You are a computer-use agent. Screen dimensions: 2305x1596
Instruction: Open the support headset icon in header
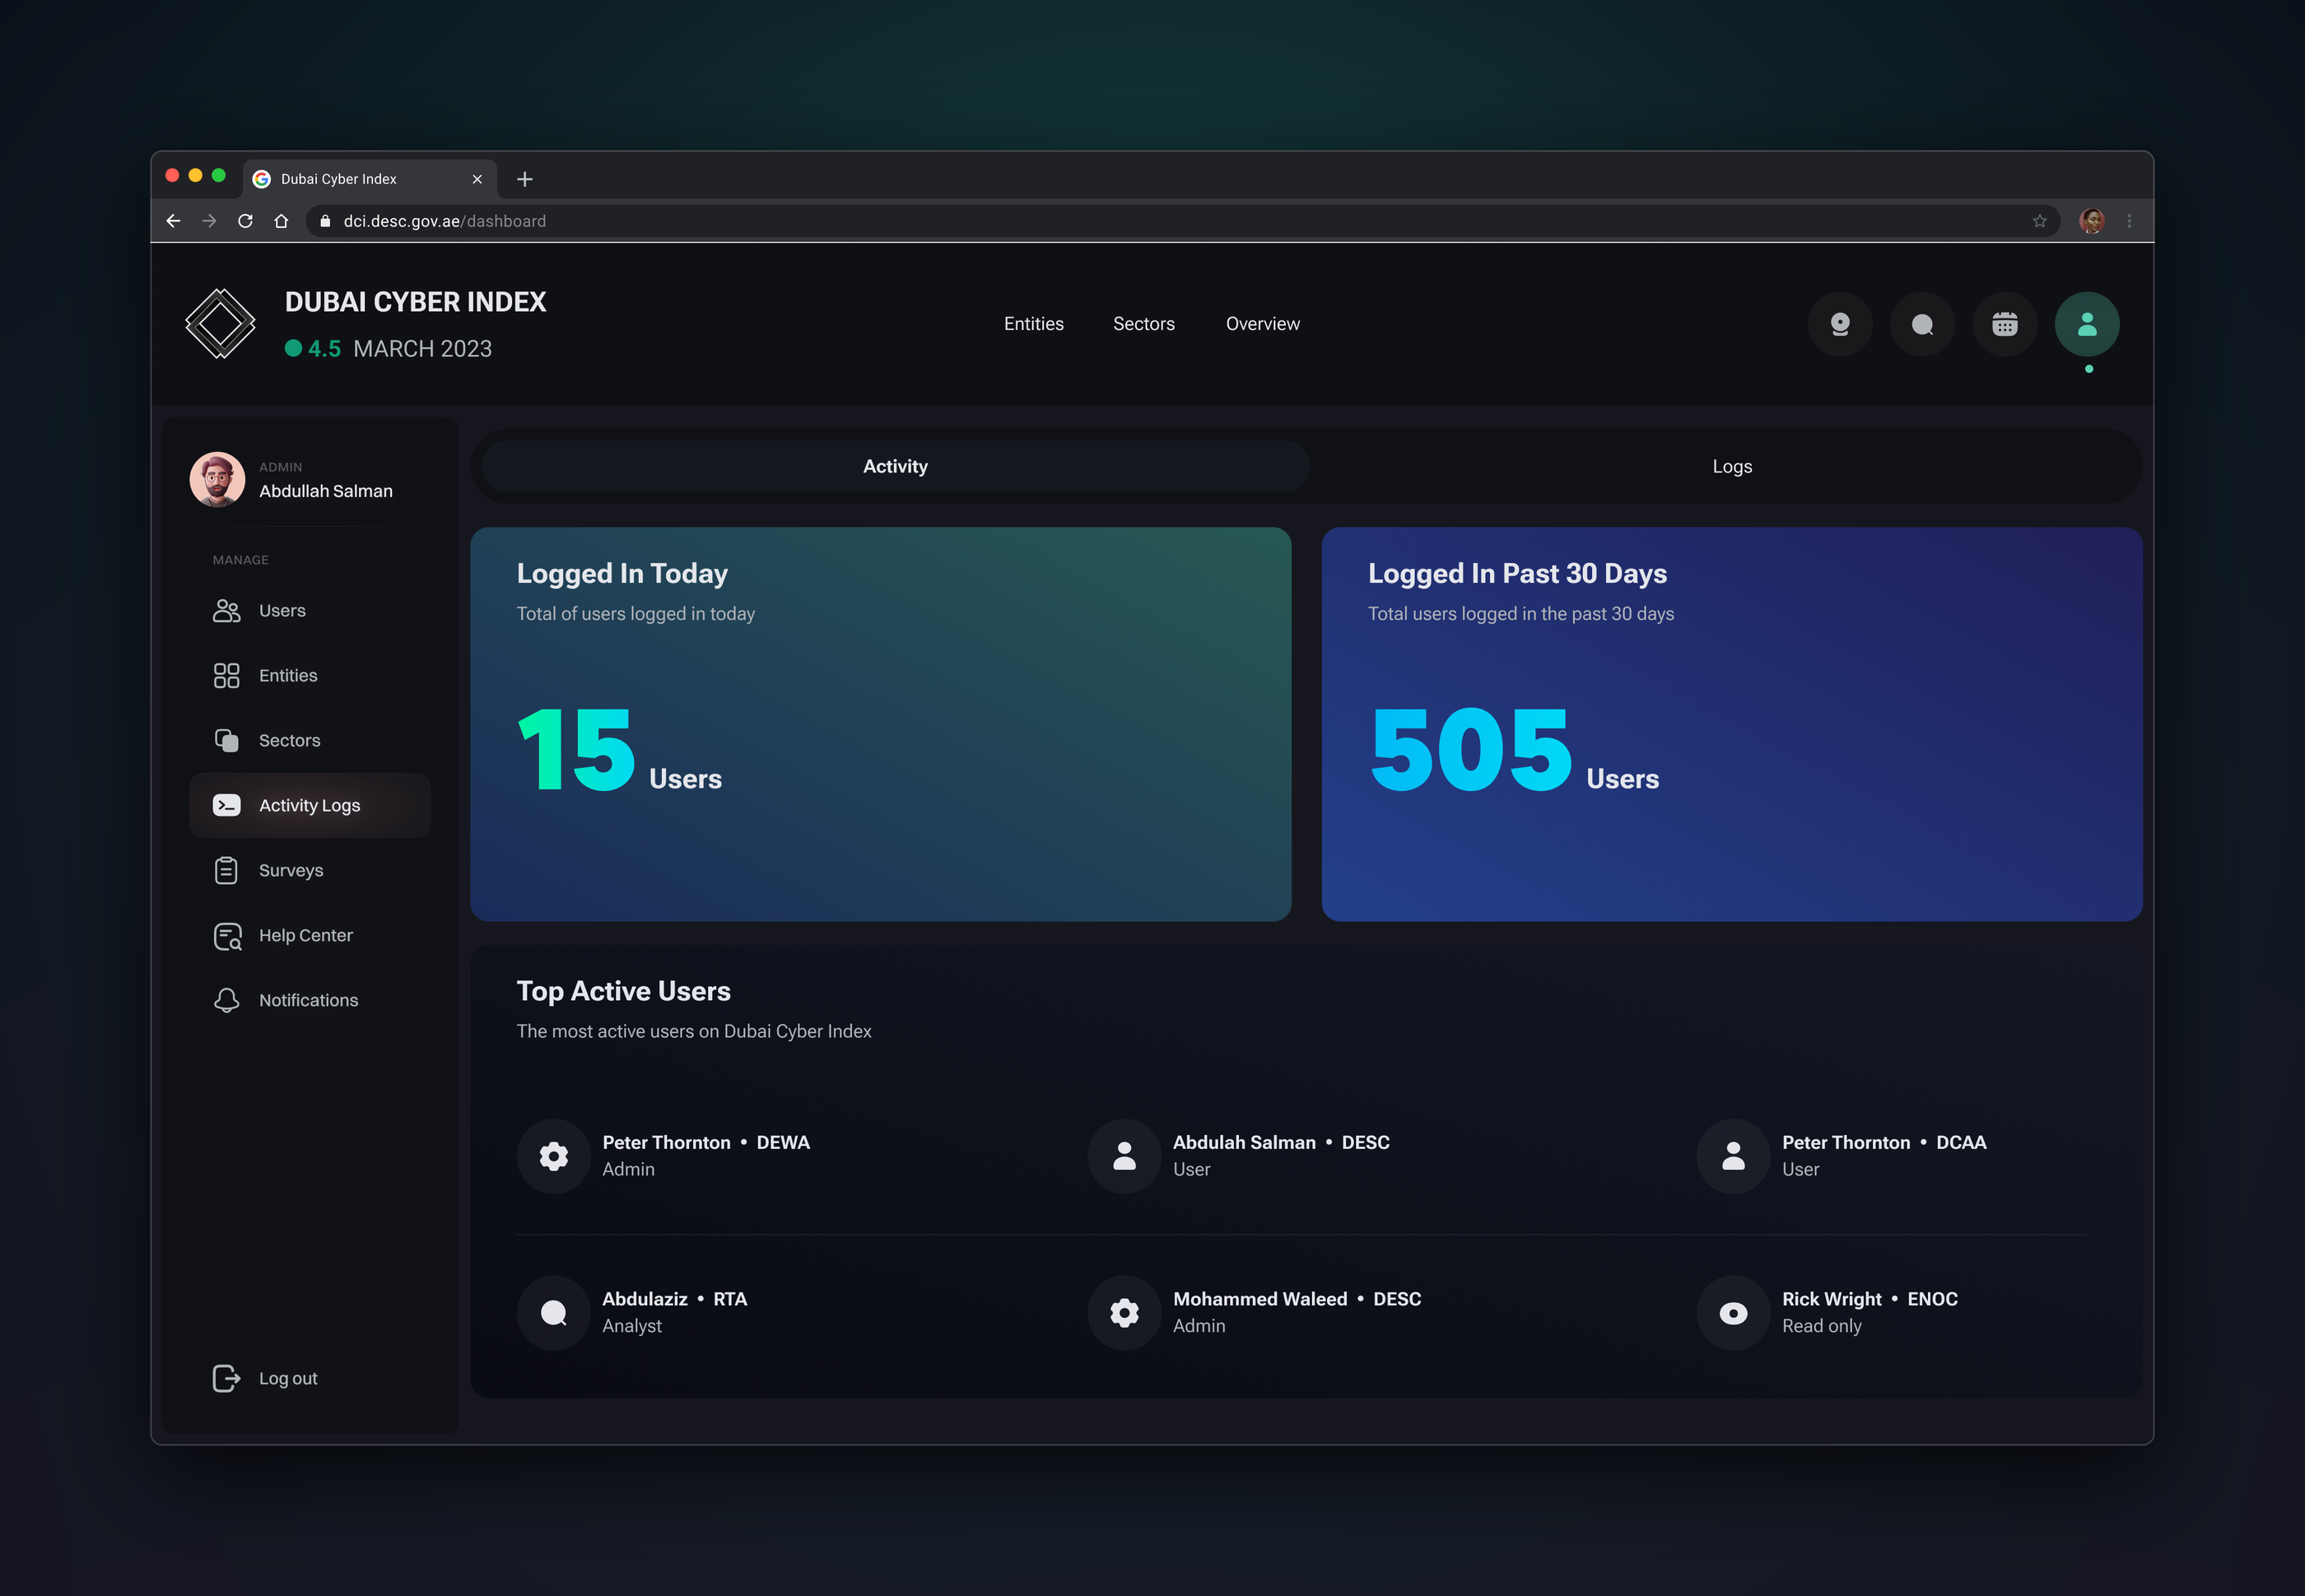pyautogui.click(x=1840, y=324)
